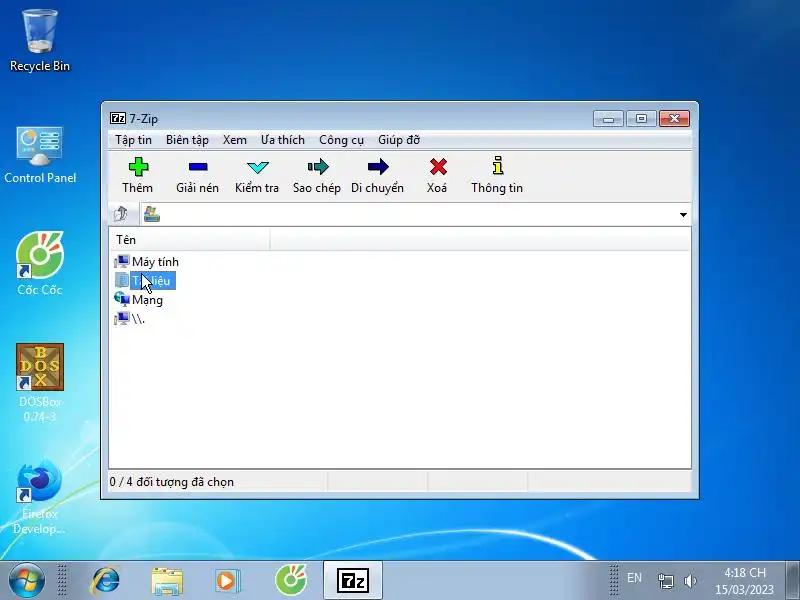This screenshot has height=600, width=800.
Task: Open Internet Explorer in taskbar
Action: pyautogui.click(x=105, y=581)
